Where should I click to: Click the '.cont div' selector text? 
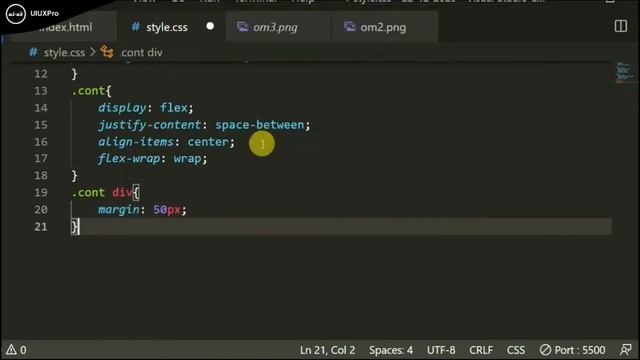tap(102, 192)
